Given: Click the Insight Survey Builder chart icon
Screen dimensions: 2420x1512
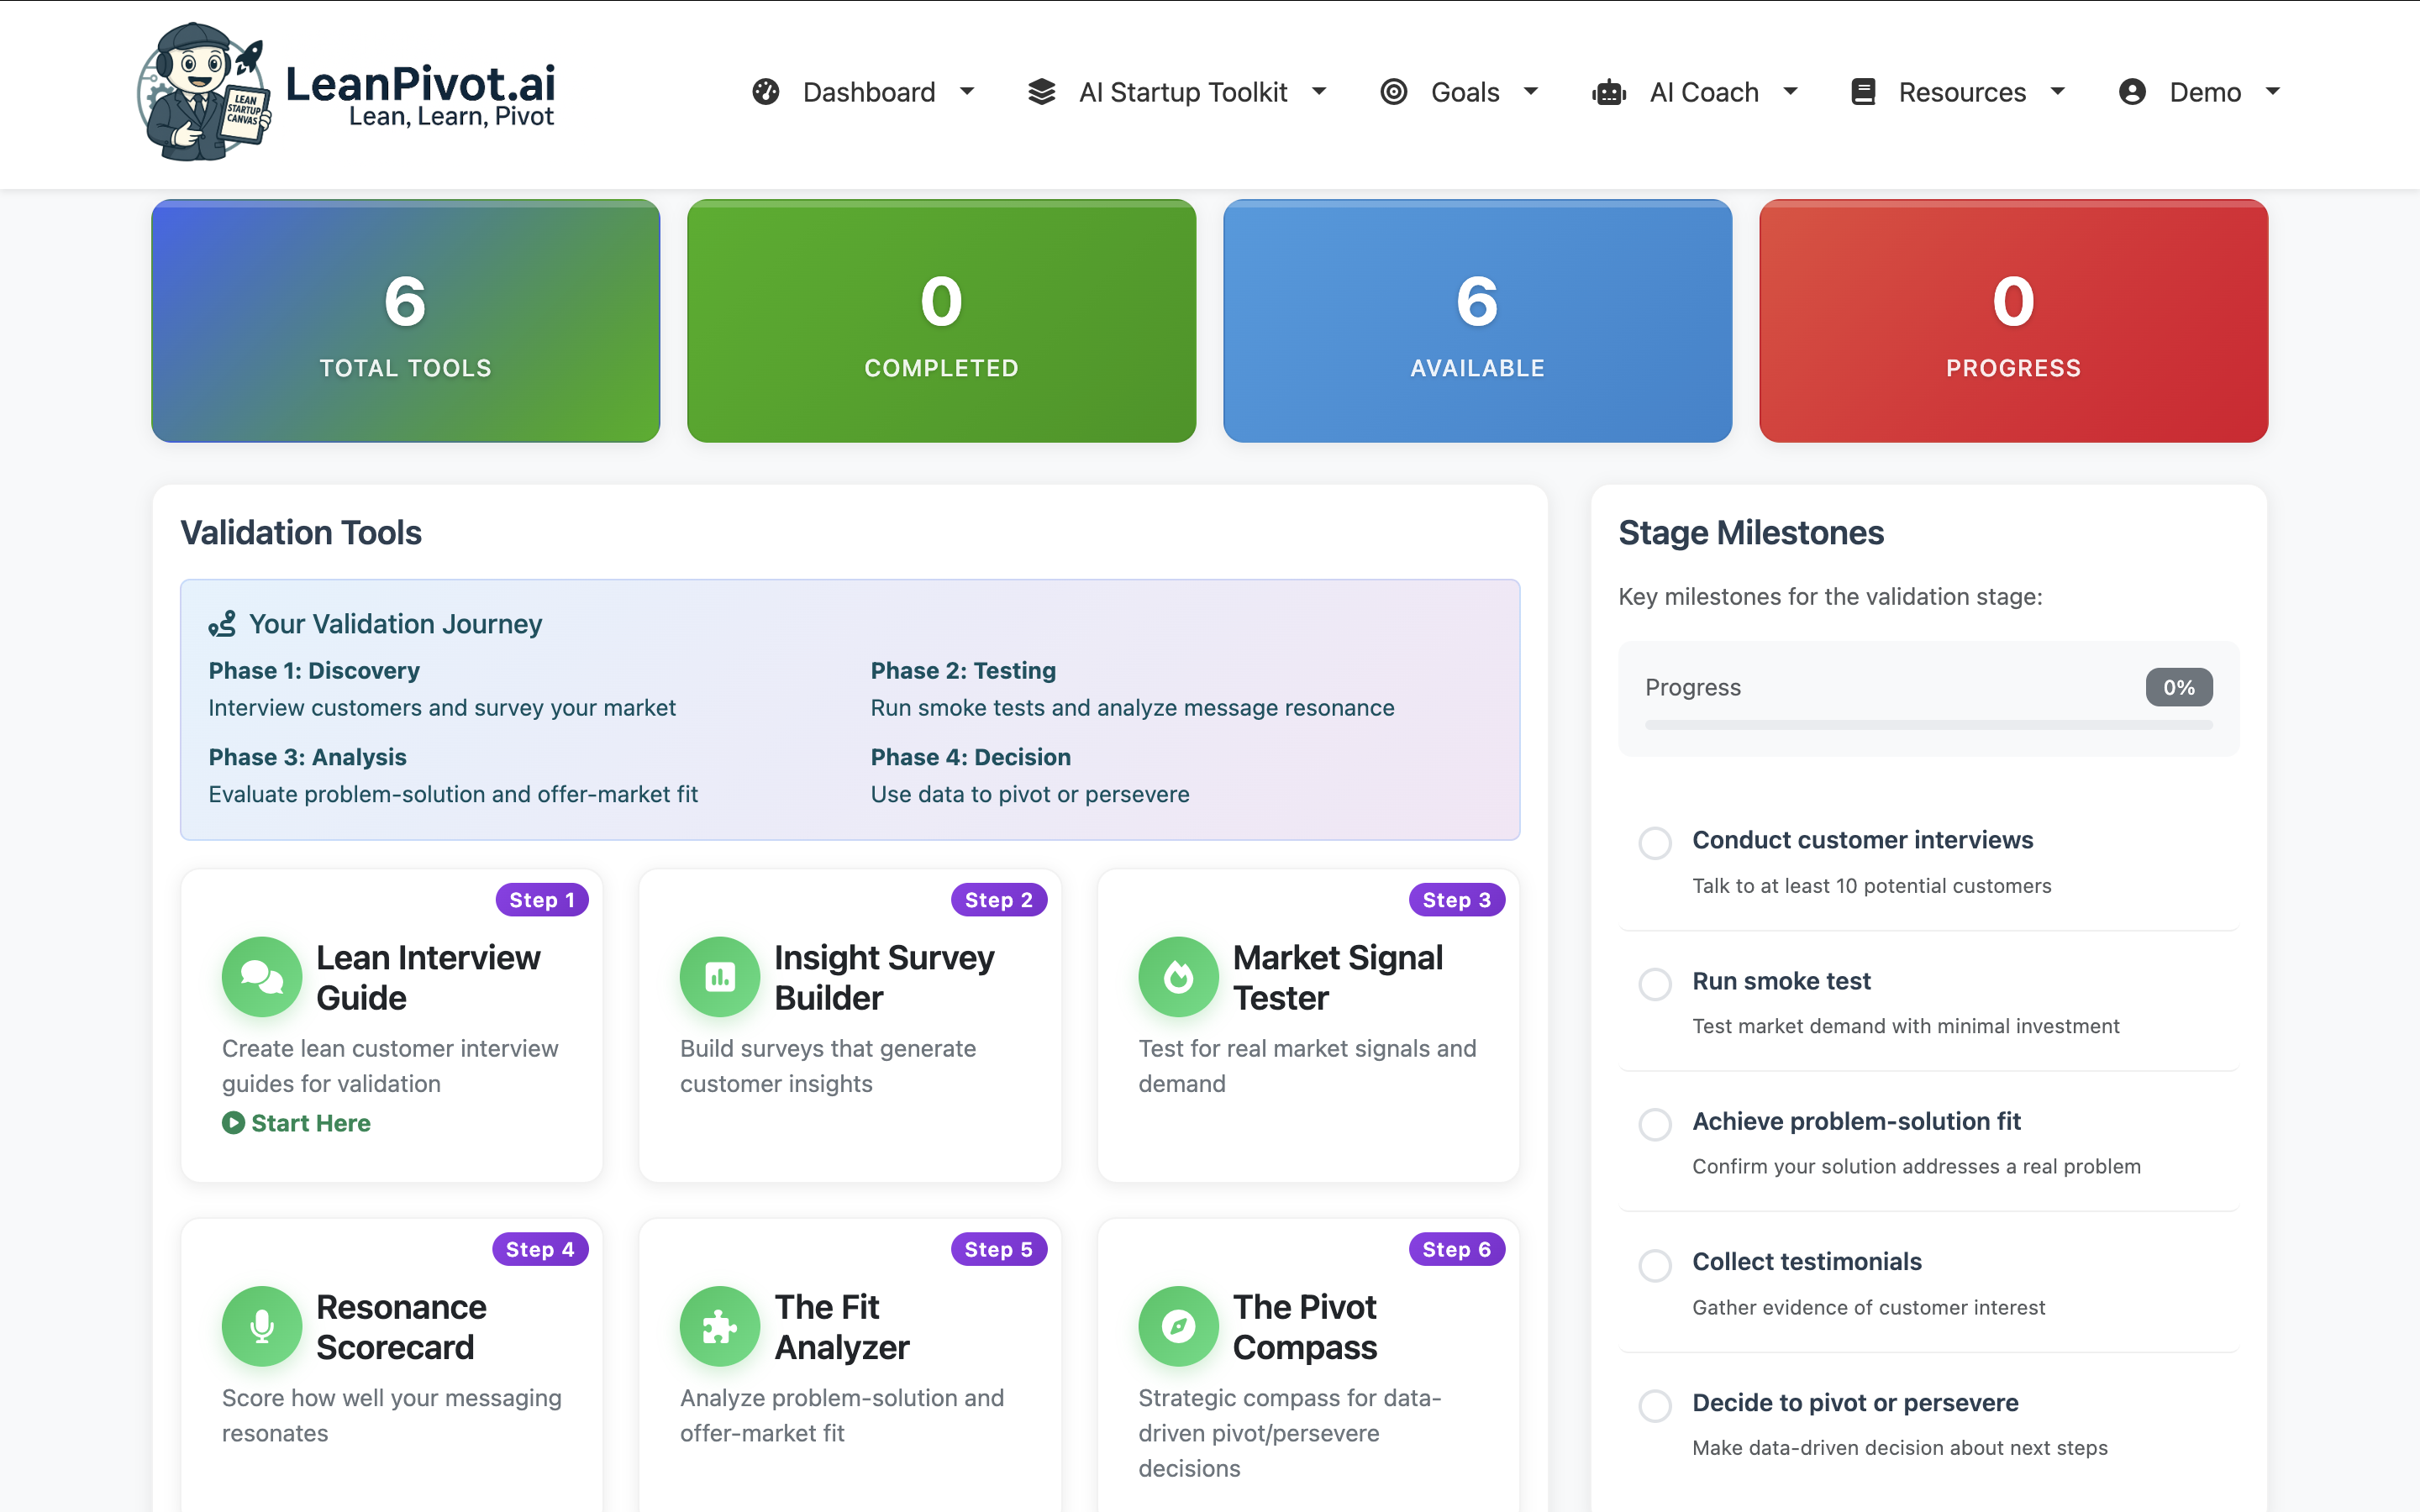Looking at the screenshot, I should [x=719, y=977].
